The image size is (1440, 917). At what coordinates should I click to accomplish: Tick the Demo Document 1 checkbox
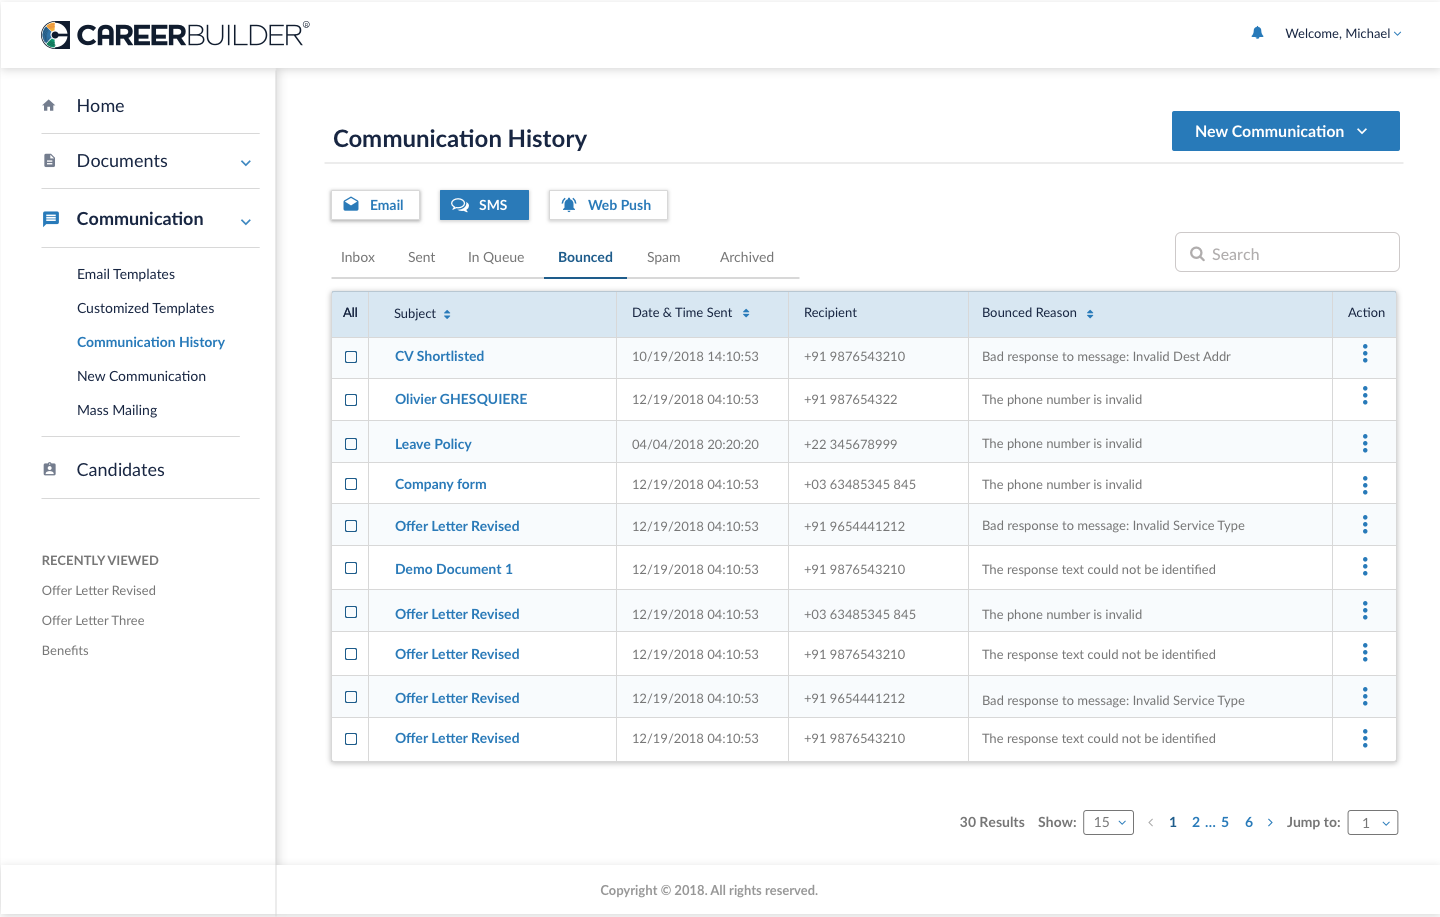(x=351, y=568)
